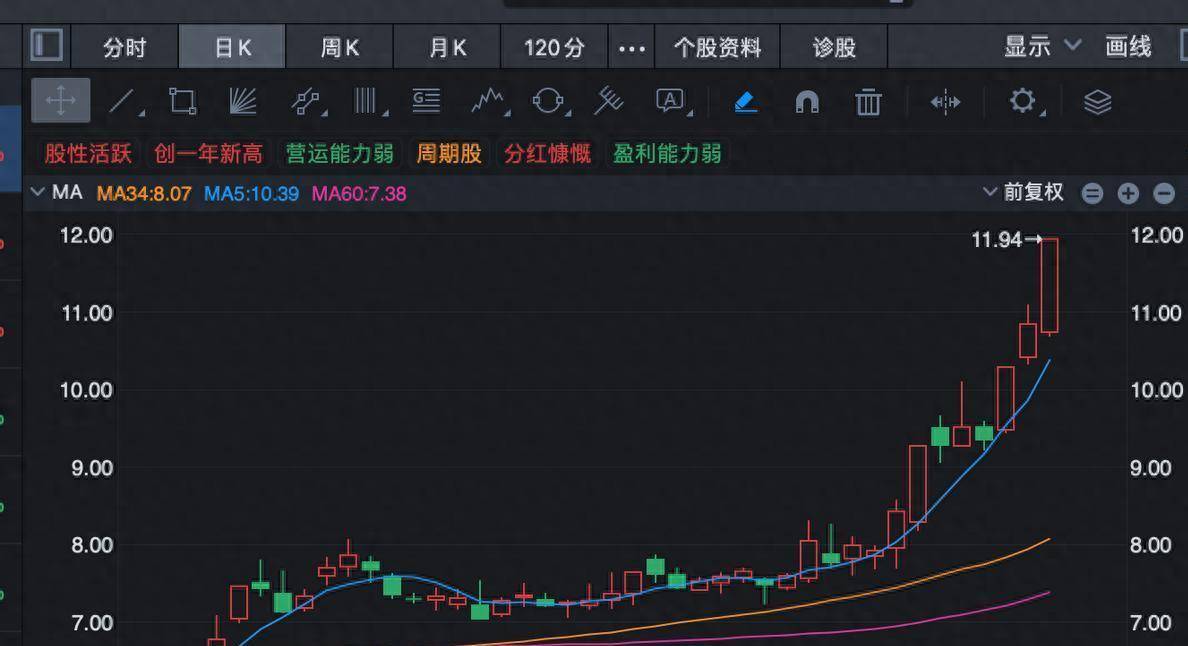The height and width of the screenshot is (646, 1188).
Task: Click the 周期股 tag
Action: pos(449,154)
